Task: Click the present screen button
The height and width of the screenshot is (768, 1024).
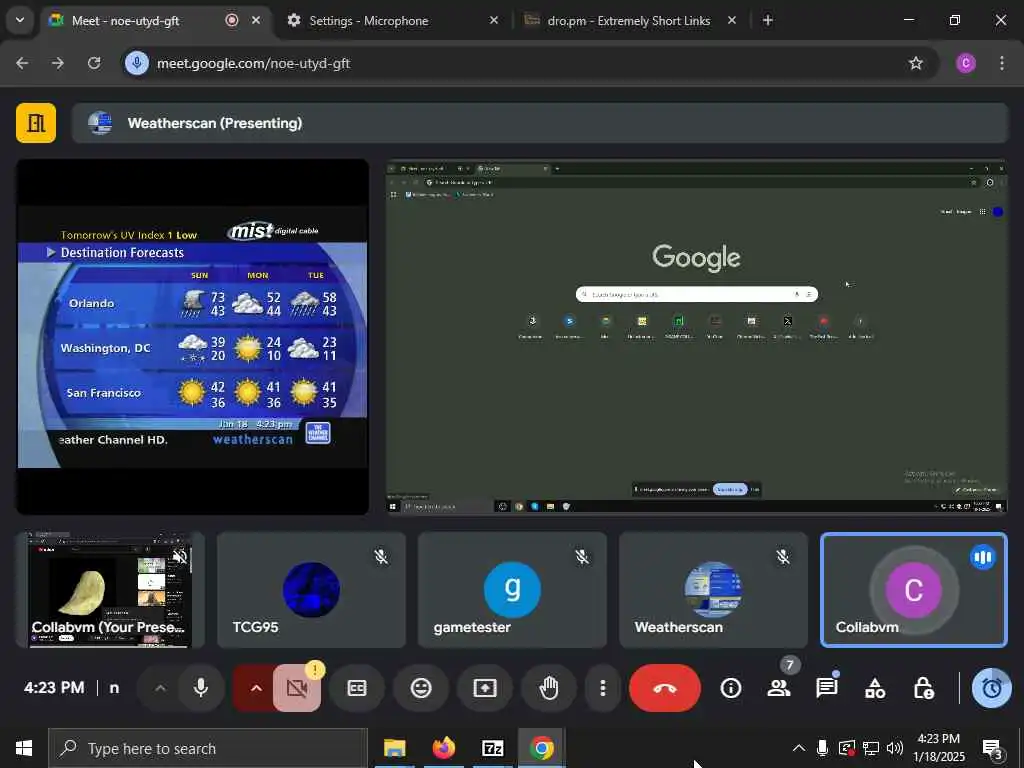Action: (x=485, y=688)
